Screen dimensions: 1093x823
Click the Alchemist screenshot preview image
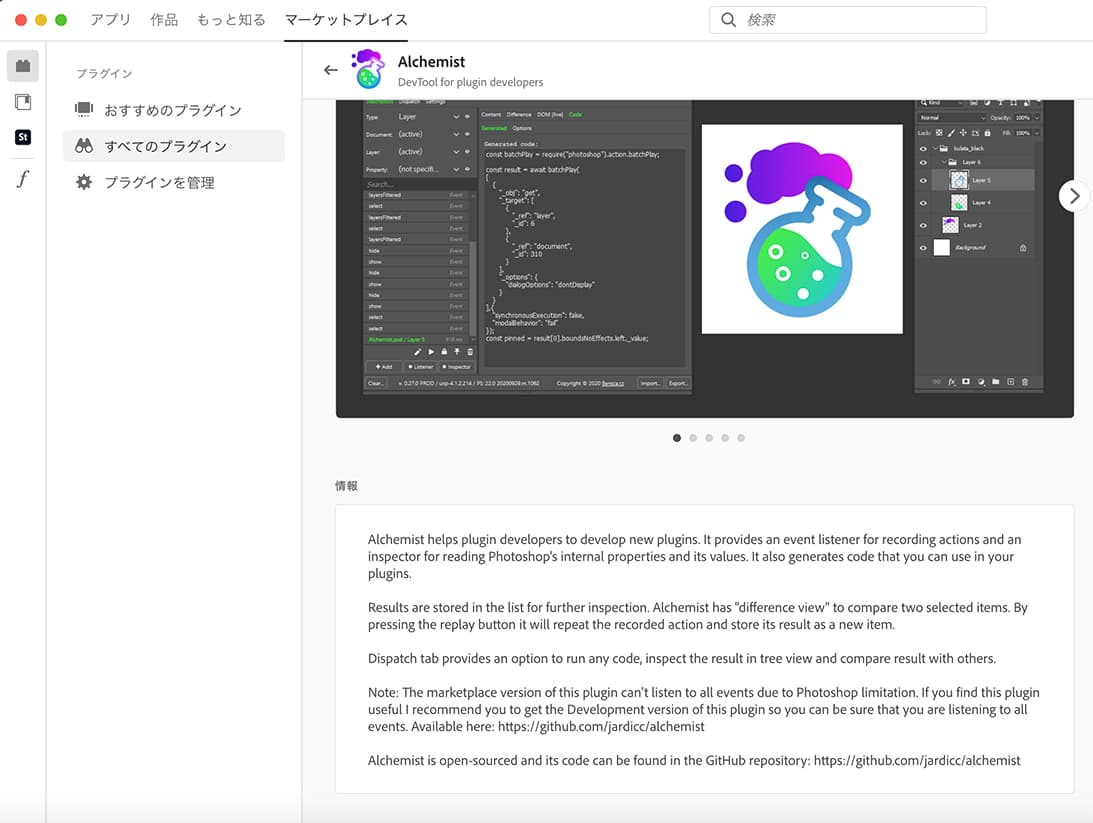coord(704,258)
